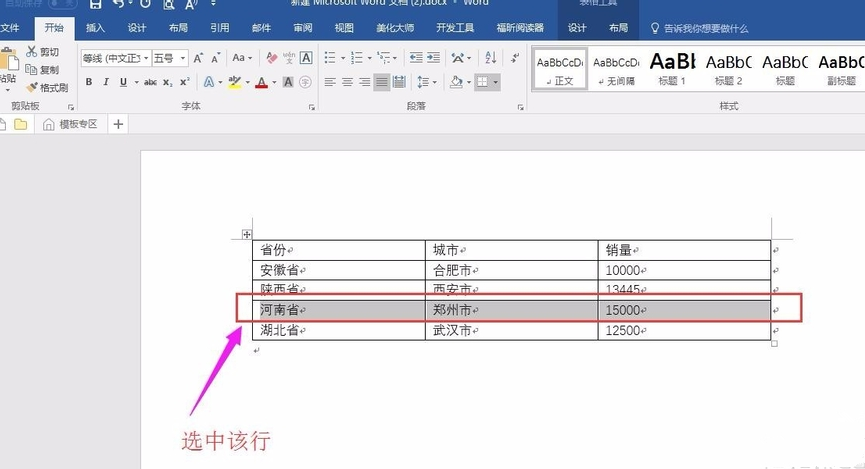Apply the 正文 (Normal) style
This screenshot has height=469, width=865.
(x=559, y=68)
